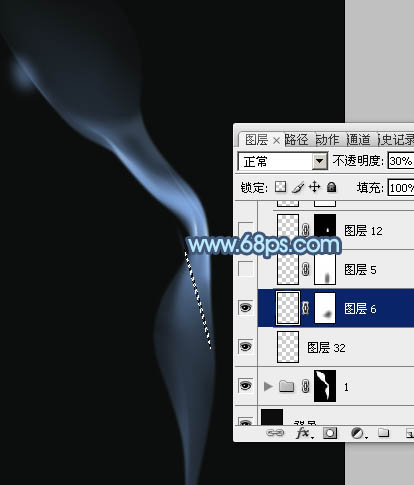Open the fx layer style menu
The height and width of the screenshot is (485, 414).
[305, 433]
